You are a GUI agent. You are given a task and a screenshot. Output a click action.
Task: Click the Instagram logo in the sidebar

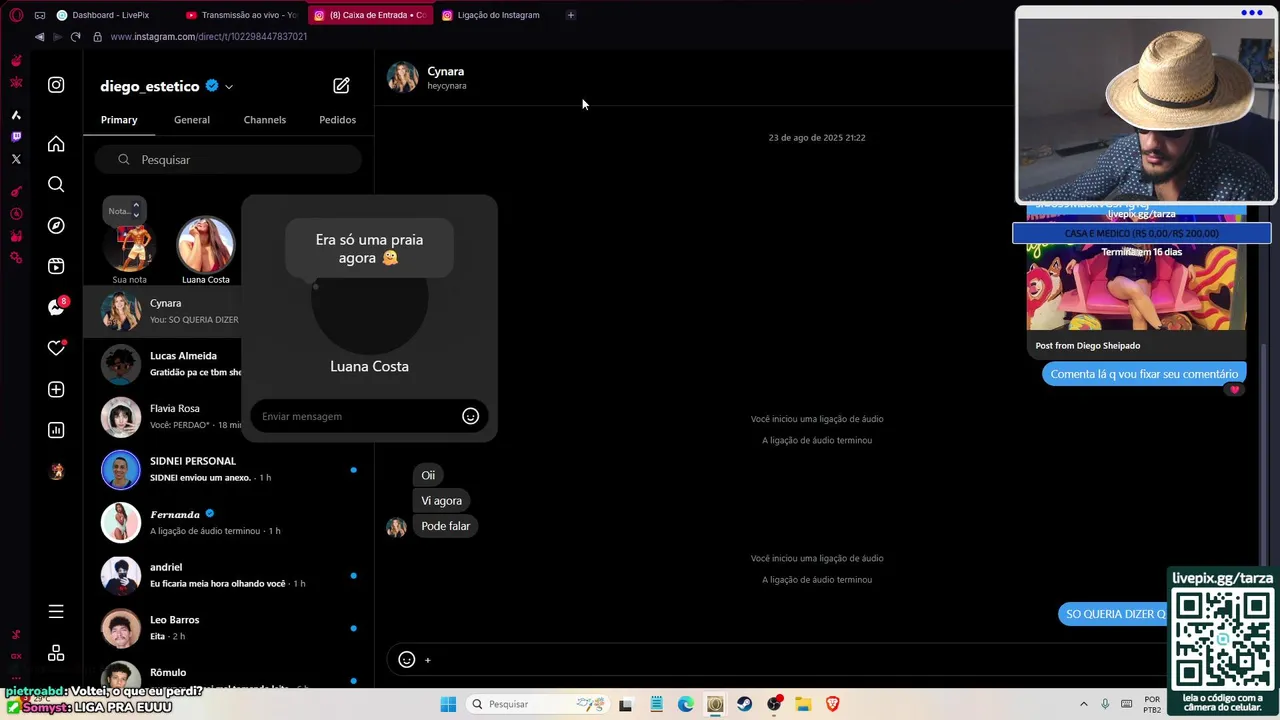(x=56, y=85)
